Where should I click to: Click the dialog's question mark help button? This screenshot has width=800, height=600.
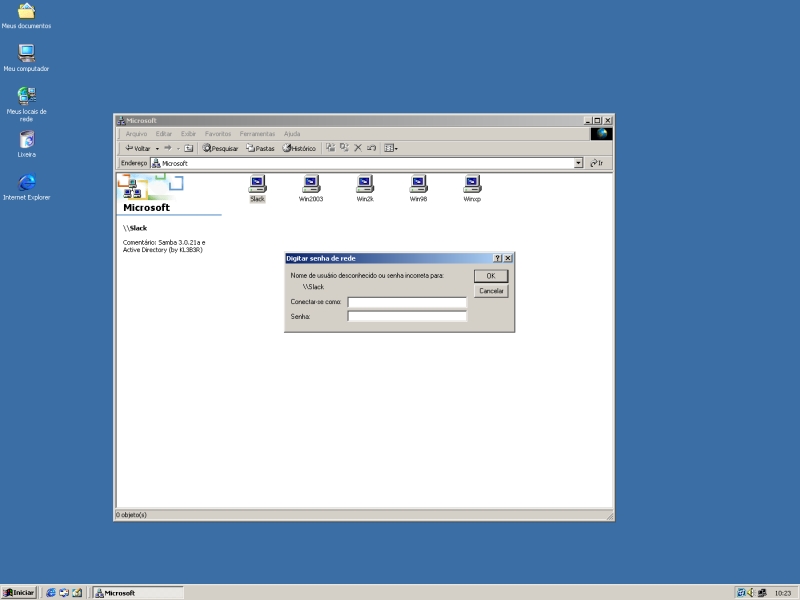coord(498,258)
